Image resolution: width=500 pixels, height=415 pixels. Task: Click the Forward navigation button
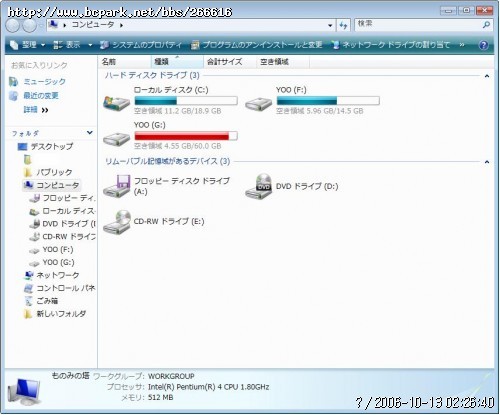click(x=29, y=25)
